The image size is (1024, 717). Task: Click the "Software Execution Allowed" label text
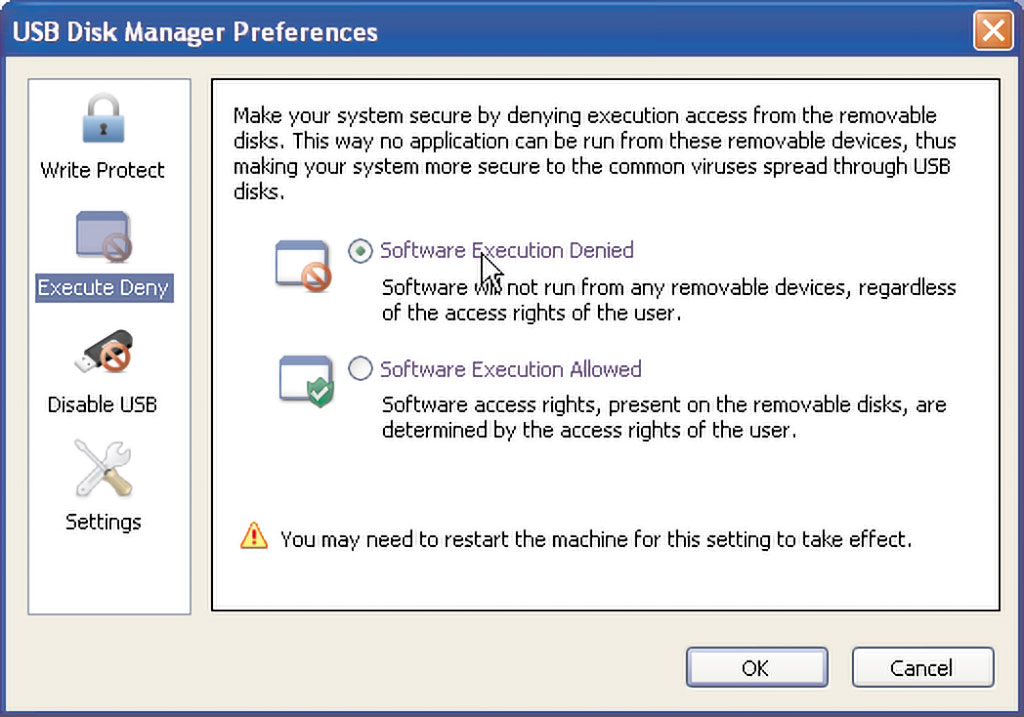point(511,369)
